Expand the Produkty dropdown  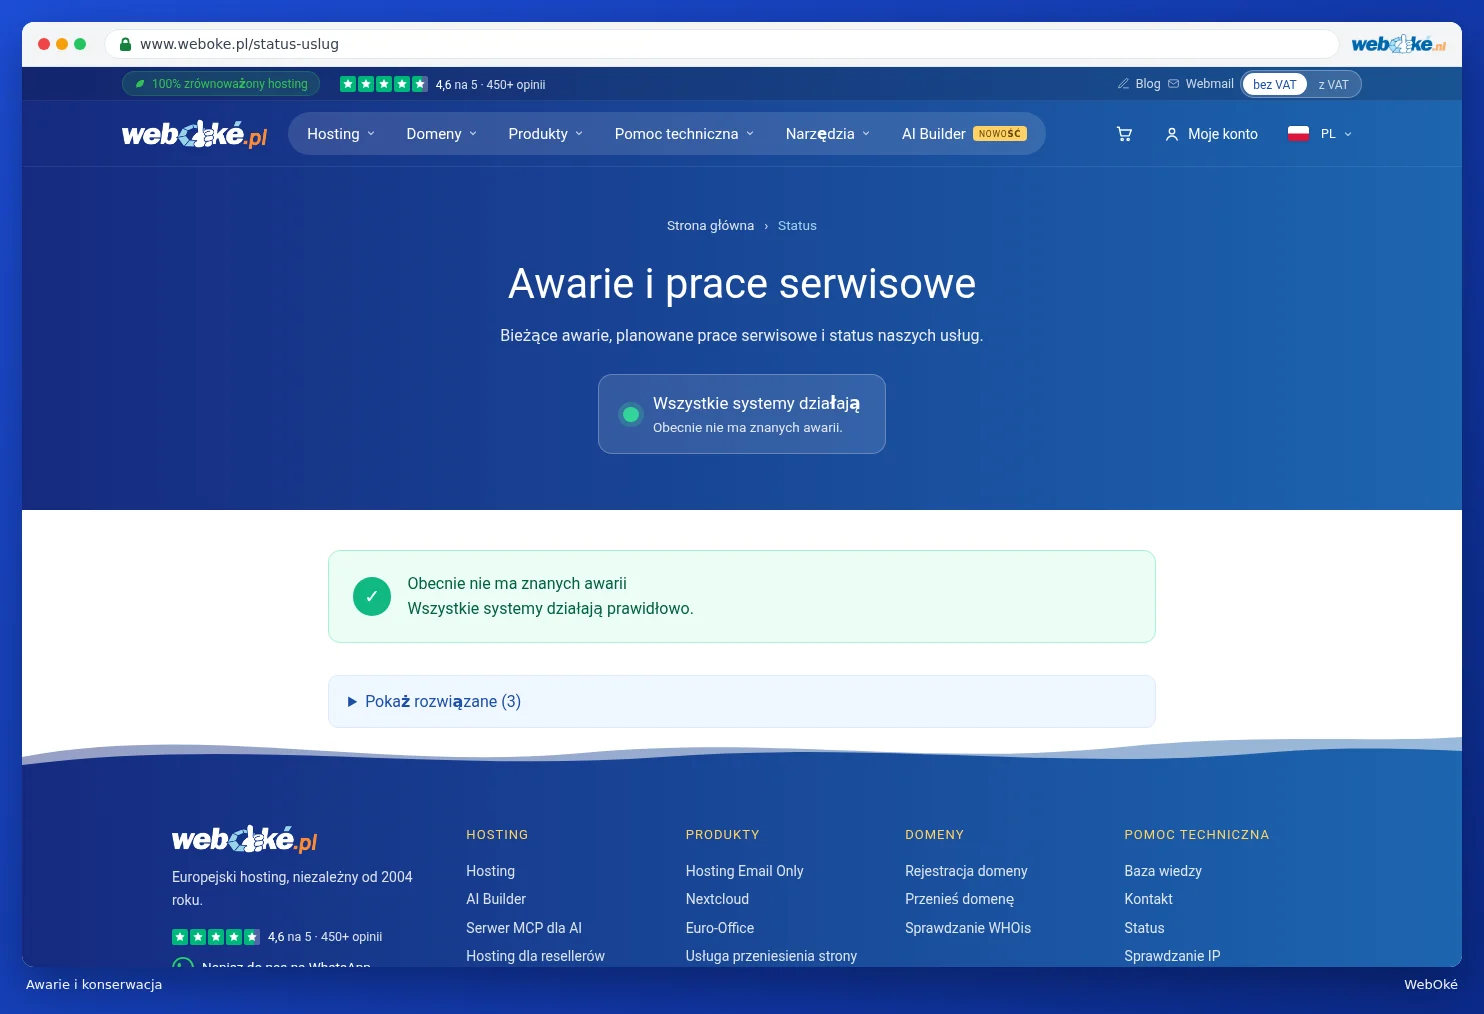545,134
